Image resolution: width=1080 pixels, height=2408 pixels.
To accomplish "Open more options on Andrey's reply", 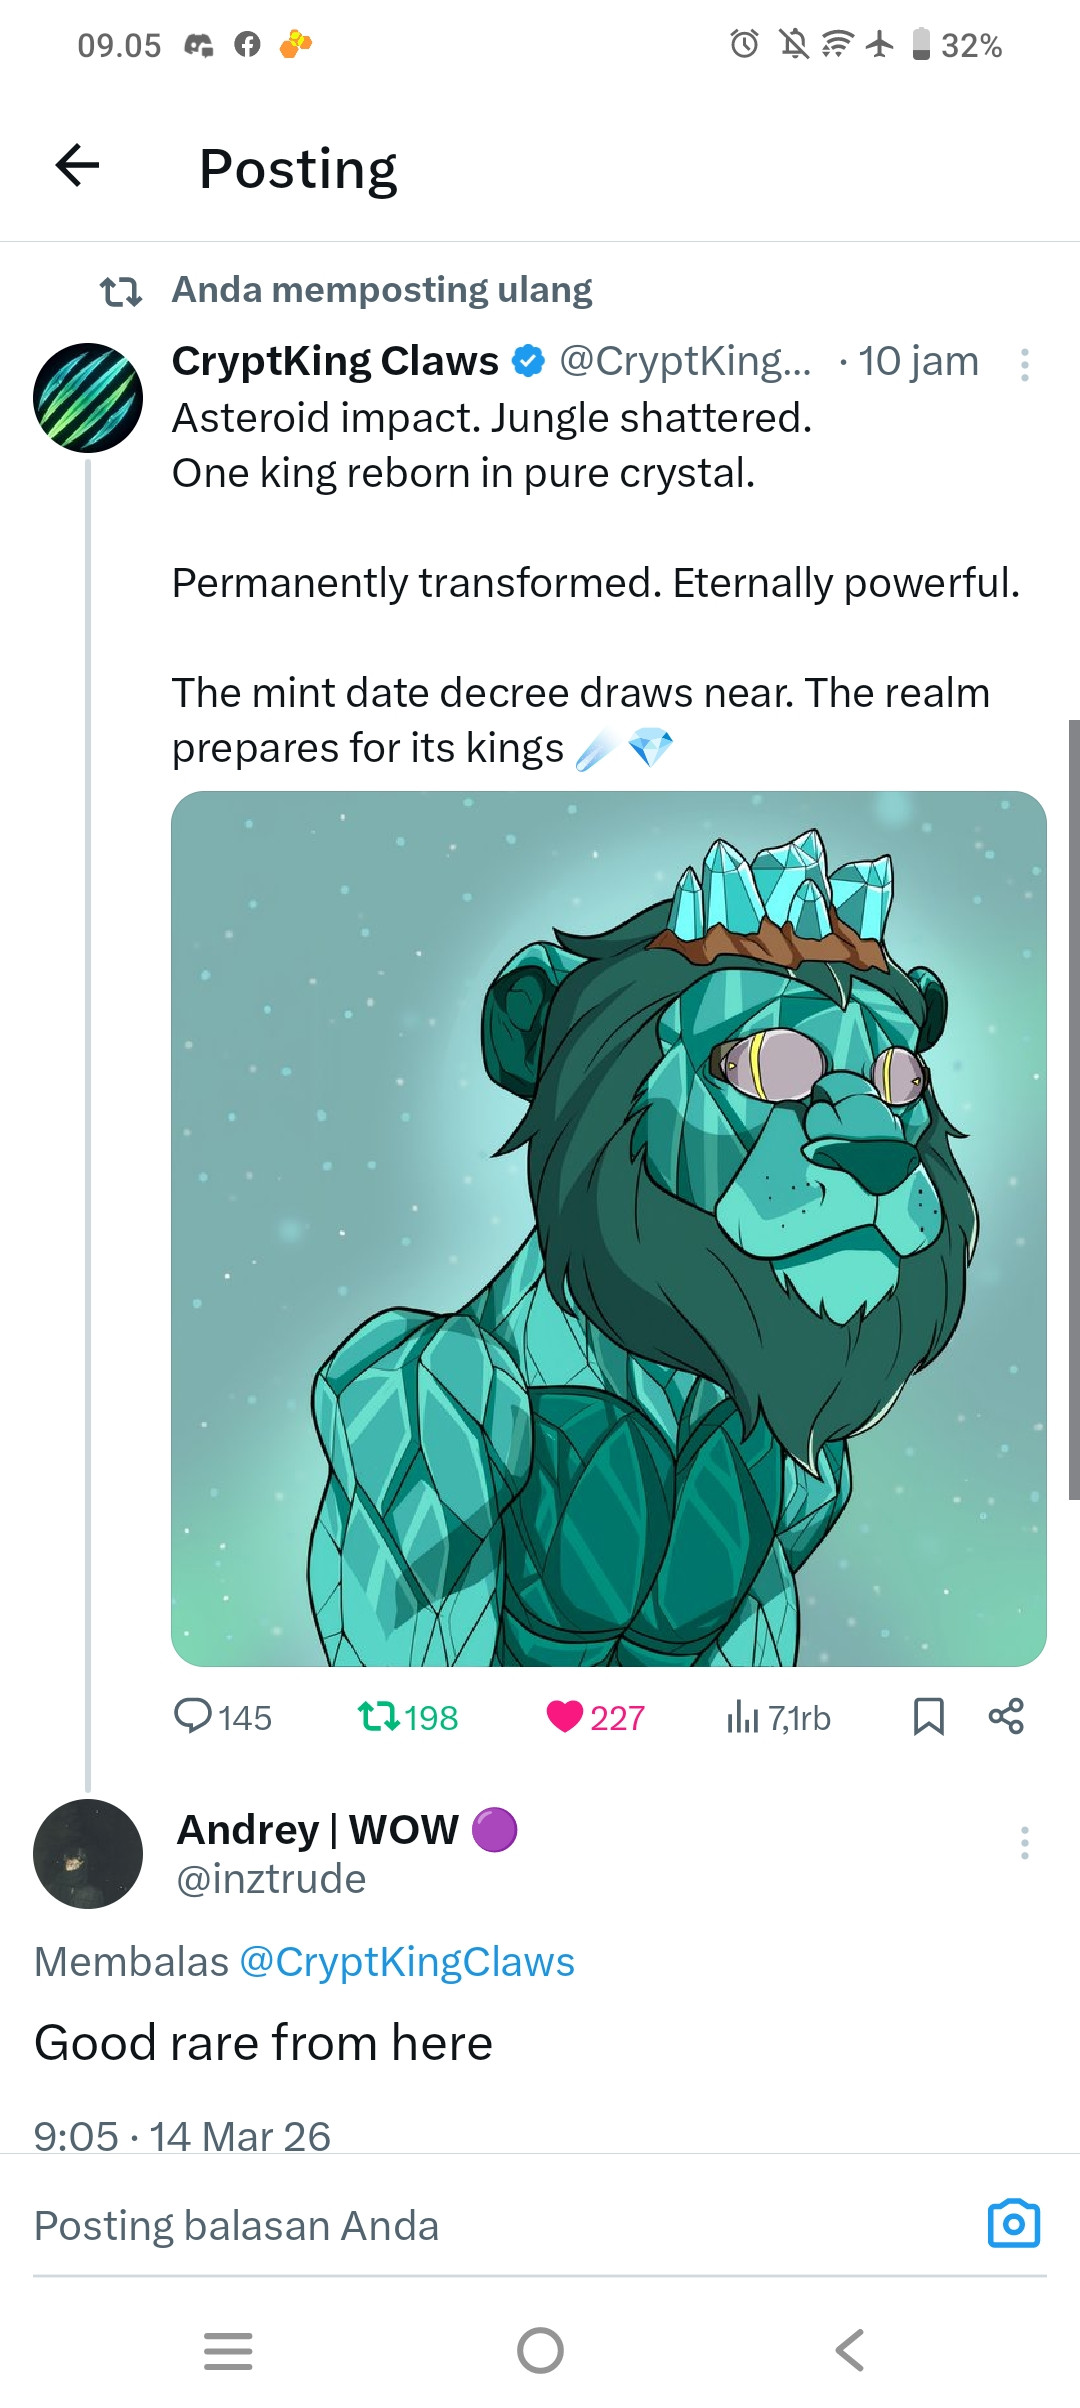I will click(1024, 1843).
